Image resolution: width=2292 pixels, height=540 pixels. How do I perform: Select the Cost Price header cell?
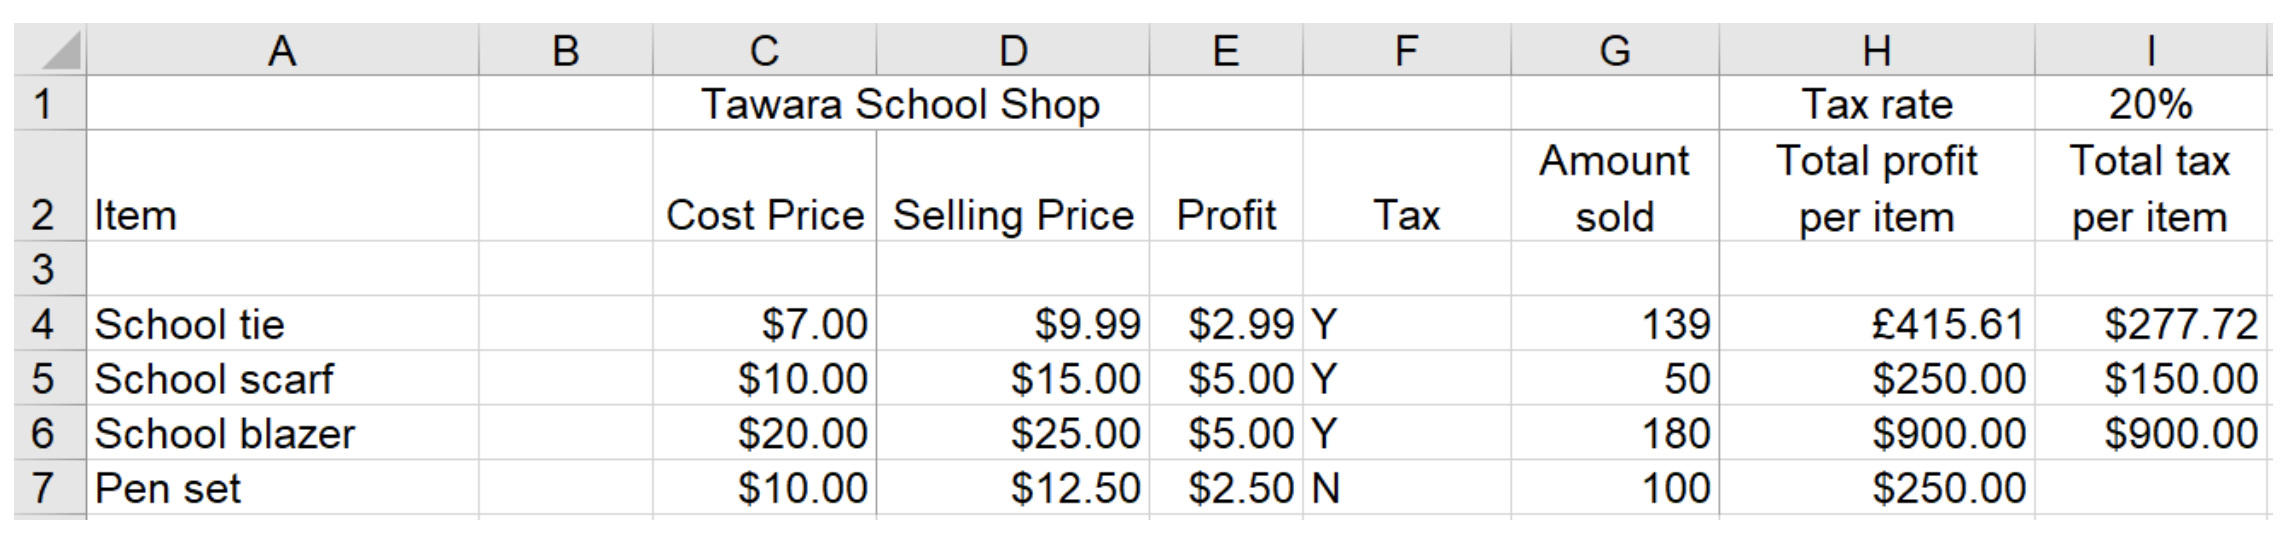(x=765, y=186)
